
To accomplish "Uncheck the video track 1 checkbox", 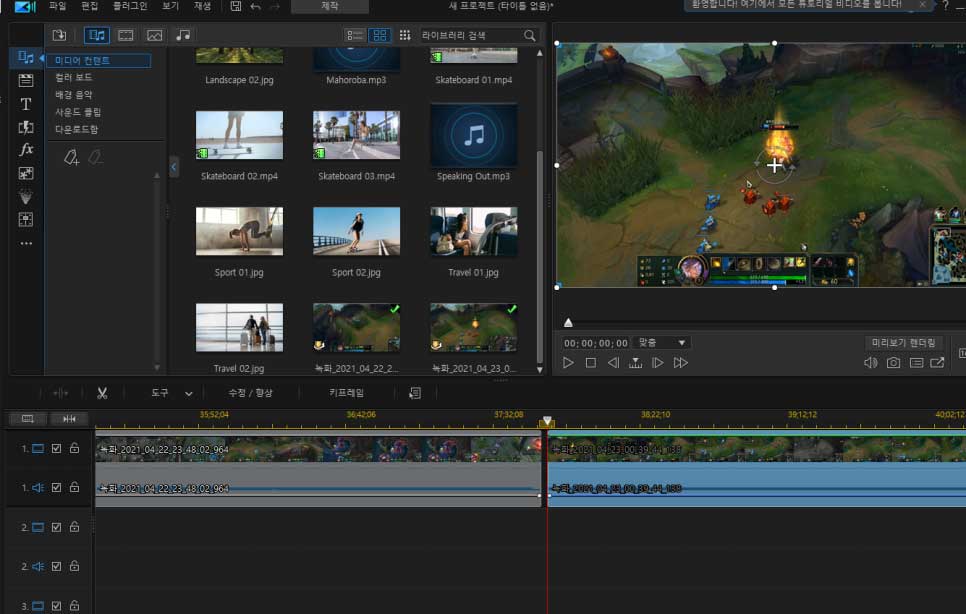I will pyautogui.click(x=57, y=448).
